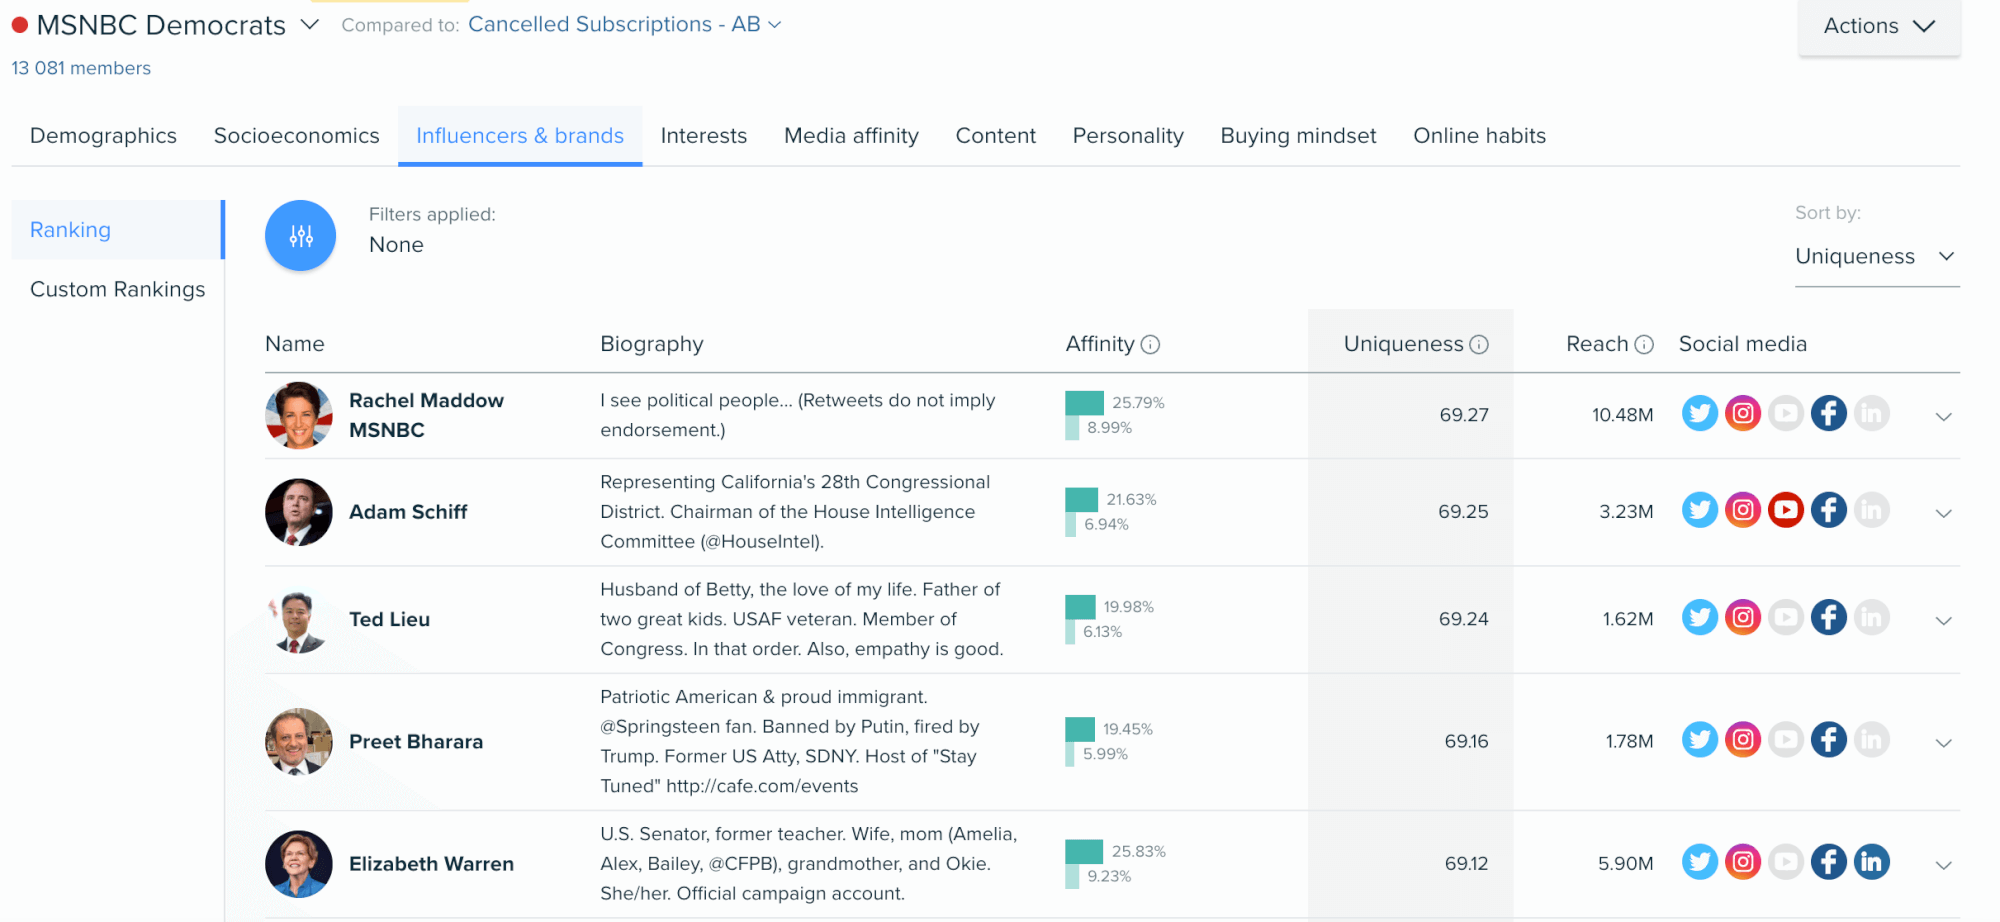Open the Sort by Uniqueness dropdown
This screenshot has width=2000, height=922.
click(x=1875, y=257)
